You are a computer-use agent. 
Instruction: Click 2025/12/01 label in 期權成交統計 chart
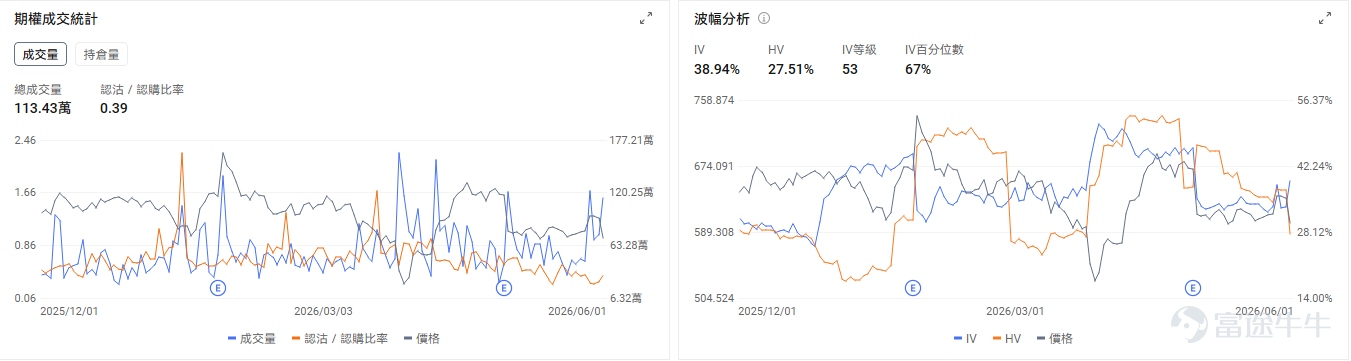pos(68,311)
